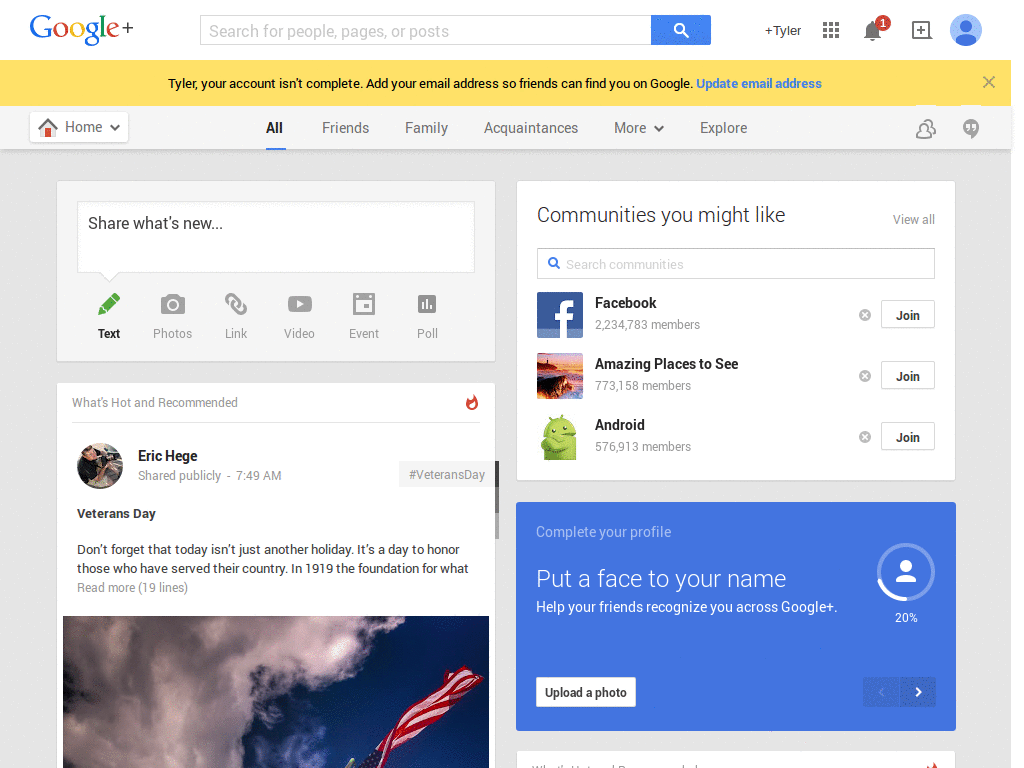Click View all communities

pyautogui.click(x=914, y=219)
